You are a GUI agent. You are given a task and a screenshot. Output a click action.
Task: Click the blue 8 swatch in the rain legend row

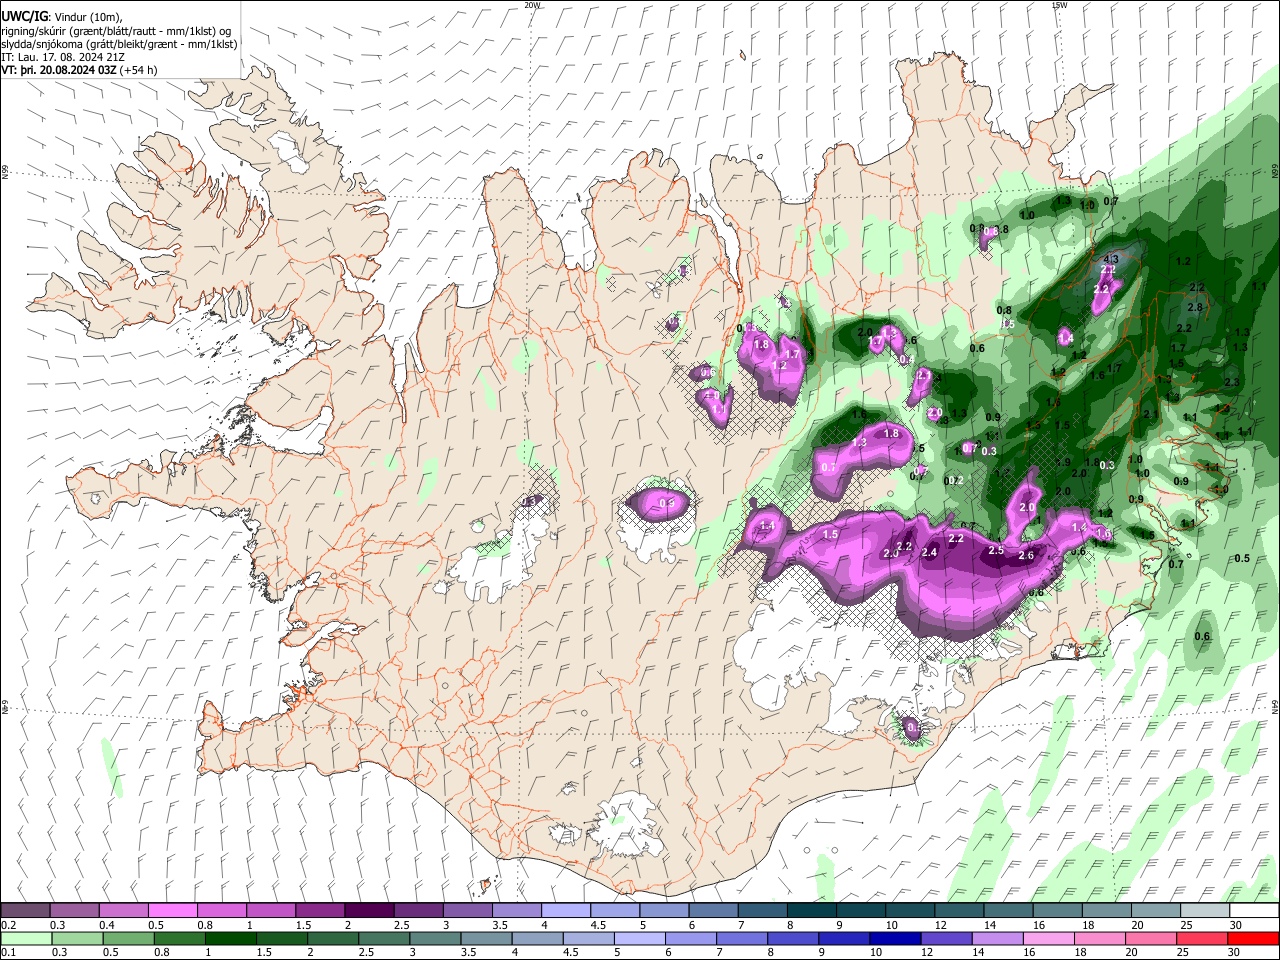pos(793,938)
